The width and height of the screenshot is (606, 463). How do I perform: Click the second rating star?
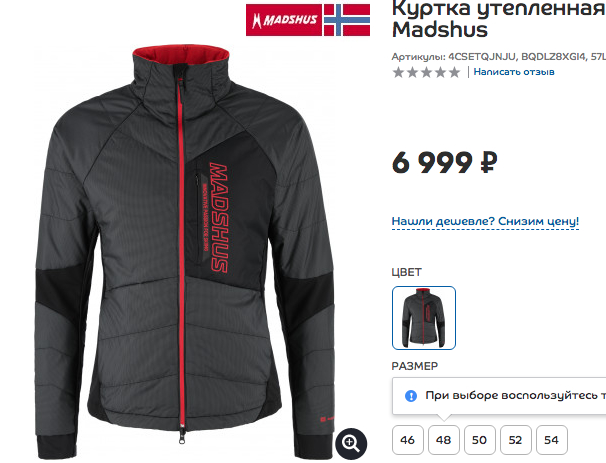(x=412, y=72)
